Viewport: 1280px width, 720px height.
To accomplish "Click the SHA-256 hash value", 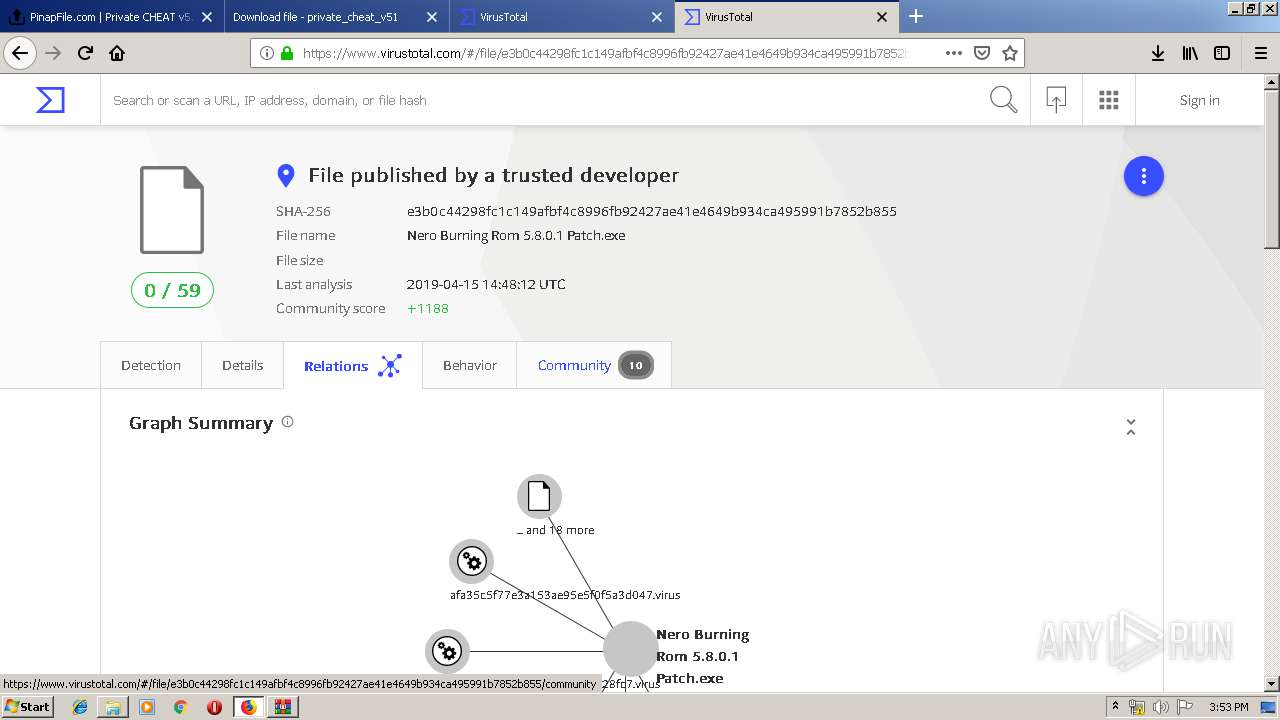I will click(652, 211).
